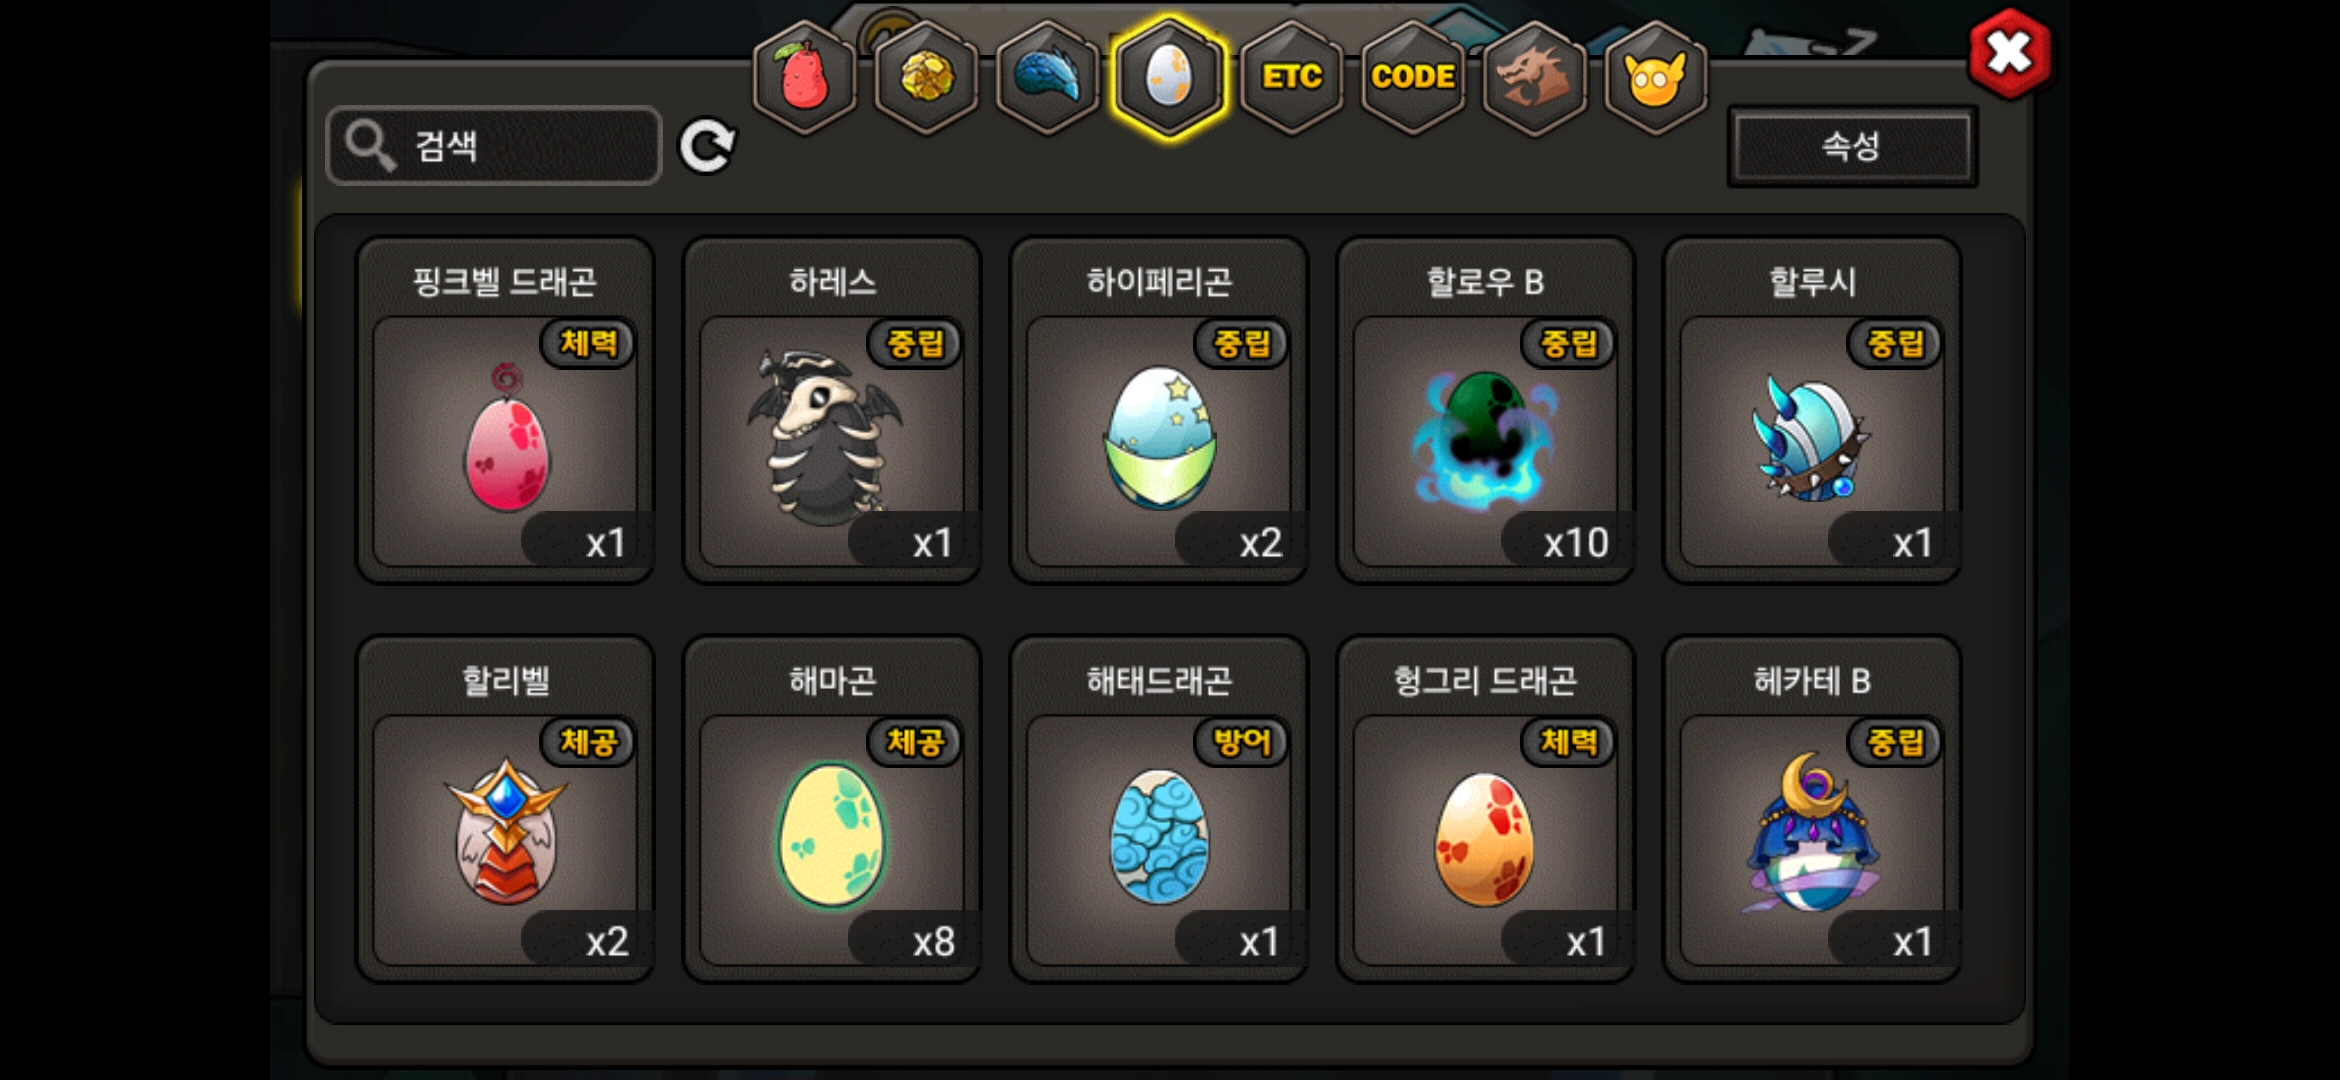Choose the 하이페리곤 star egg
Screen dimensions: 2340x1080
[1159, 410]
